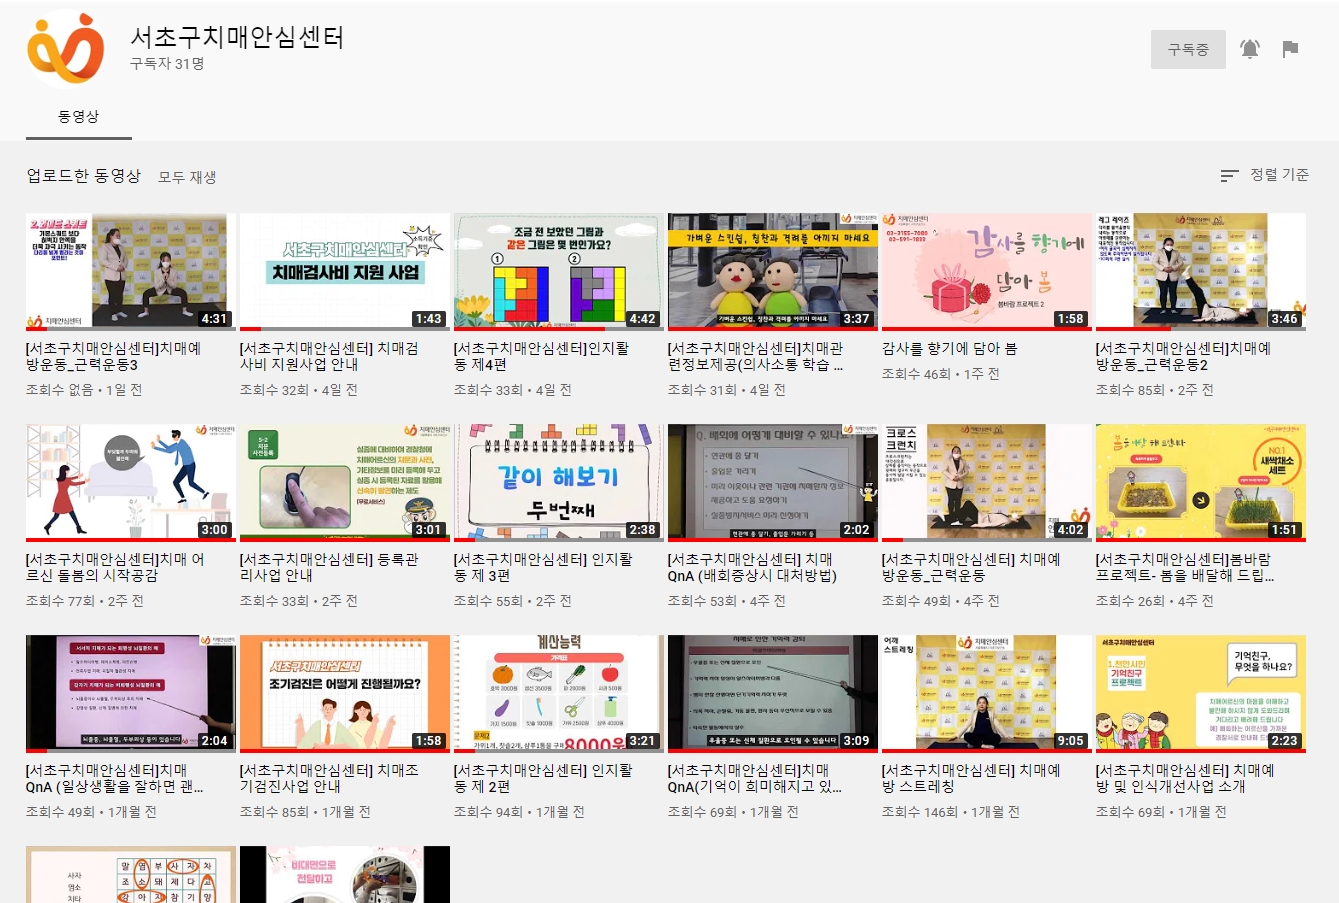Open the 기억친구 2:23 thumbnail
1339x903 pixels.
pos(1201,693)
